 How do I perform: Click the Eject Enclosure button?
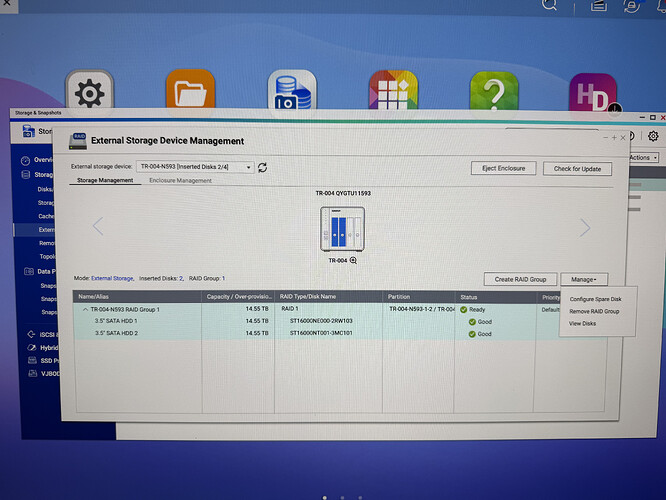pos(503,168)
